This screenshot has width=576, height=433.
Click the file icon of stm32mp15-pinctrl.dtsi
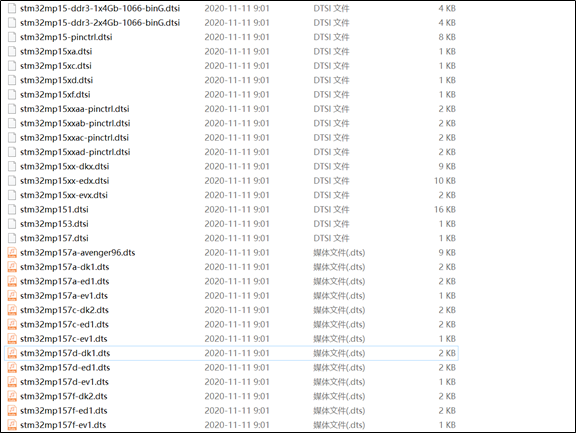point(12,37)
